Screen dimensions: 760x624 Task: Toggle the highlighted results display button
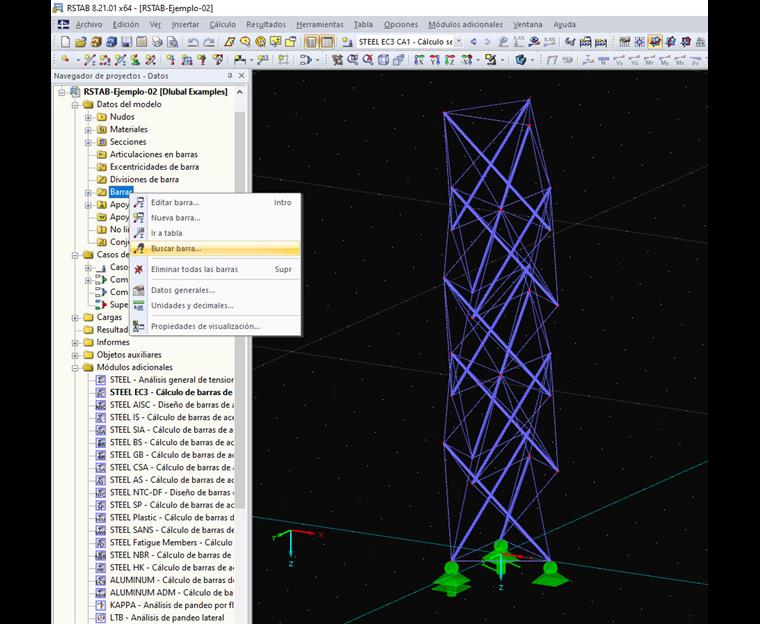click(x=655, y=42)
